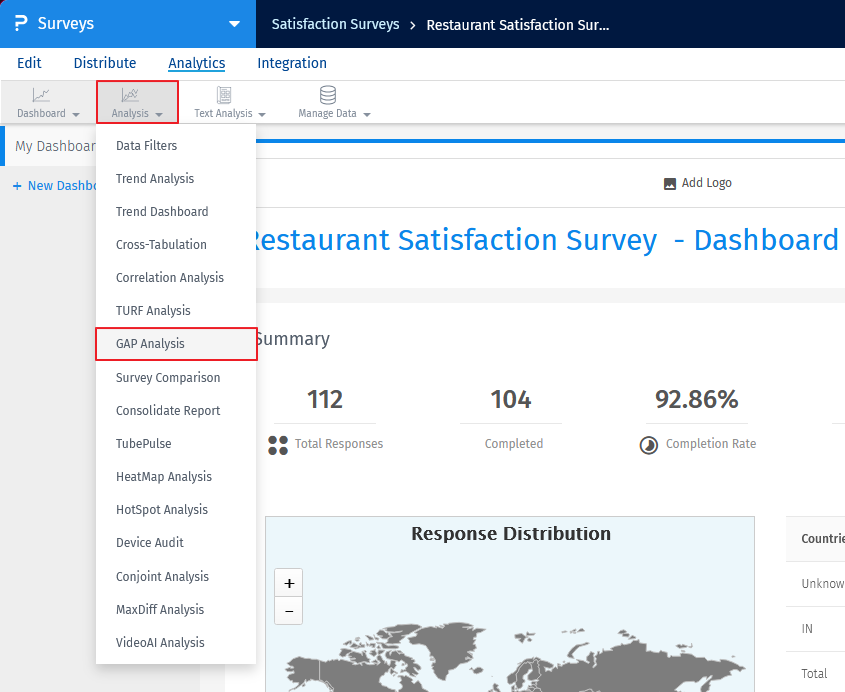Open the Manage Data dropdown arrow
Viewport: 845px width, 692px height.
click(367, 115)
